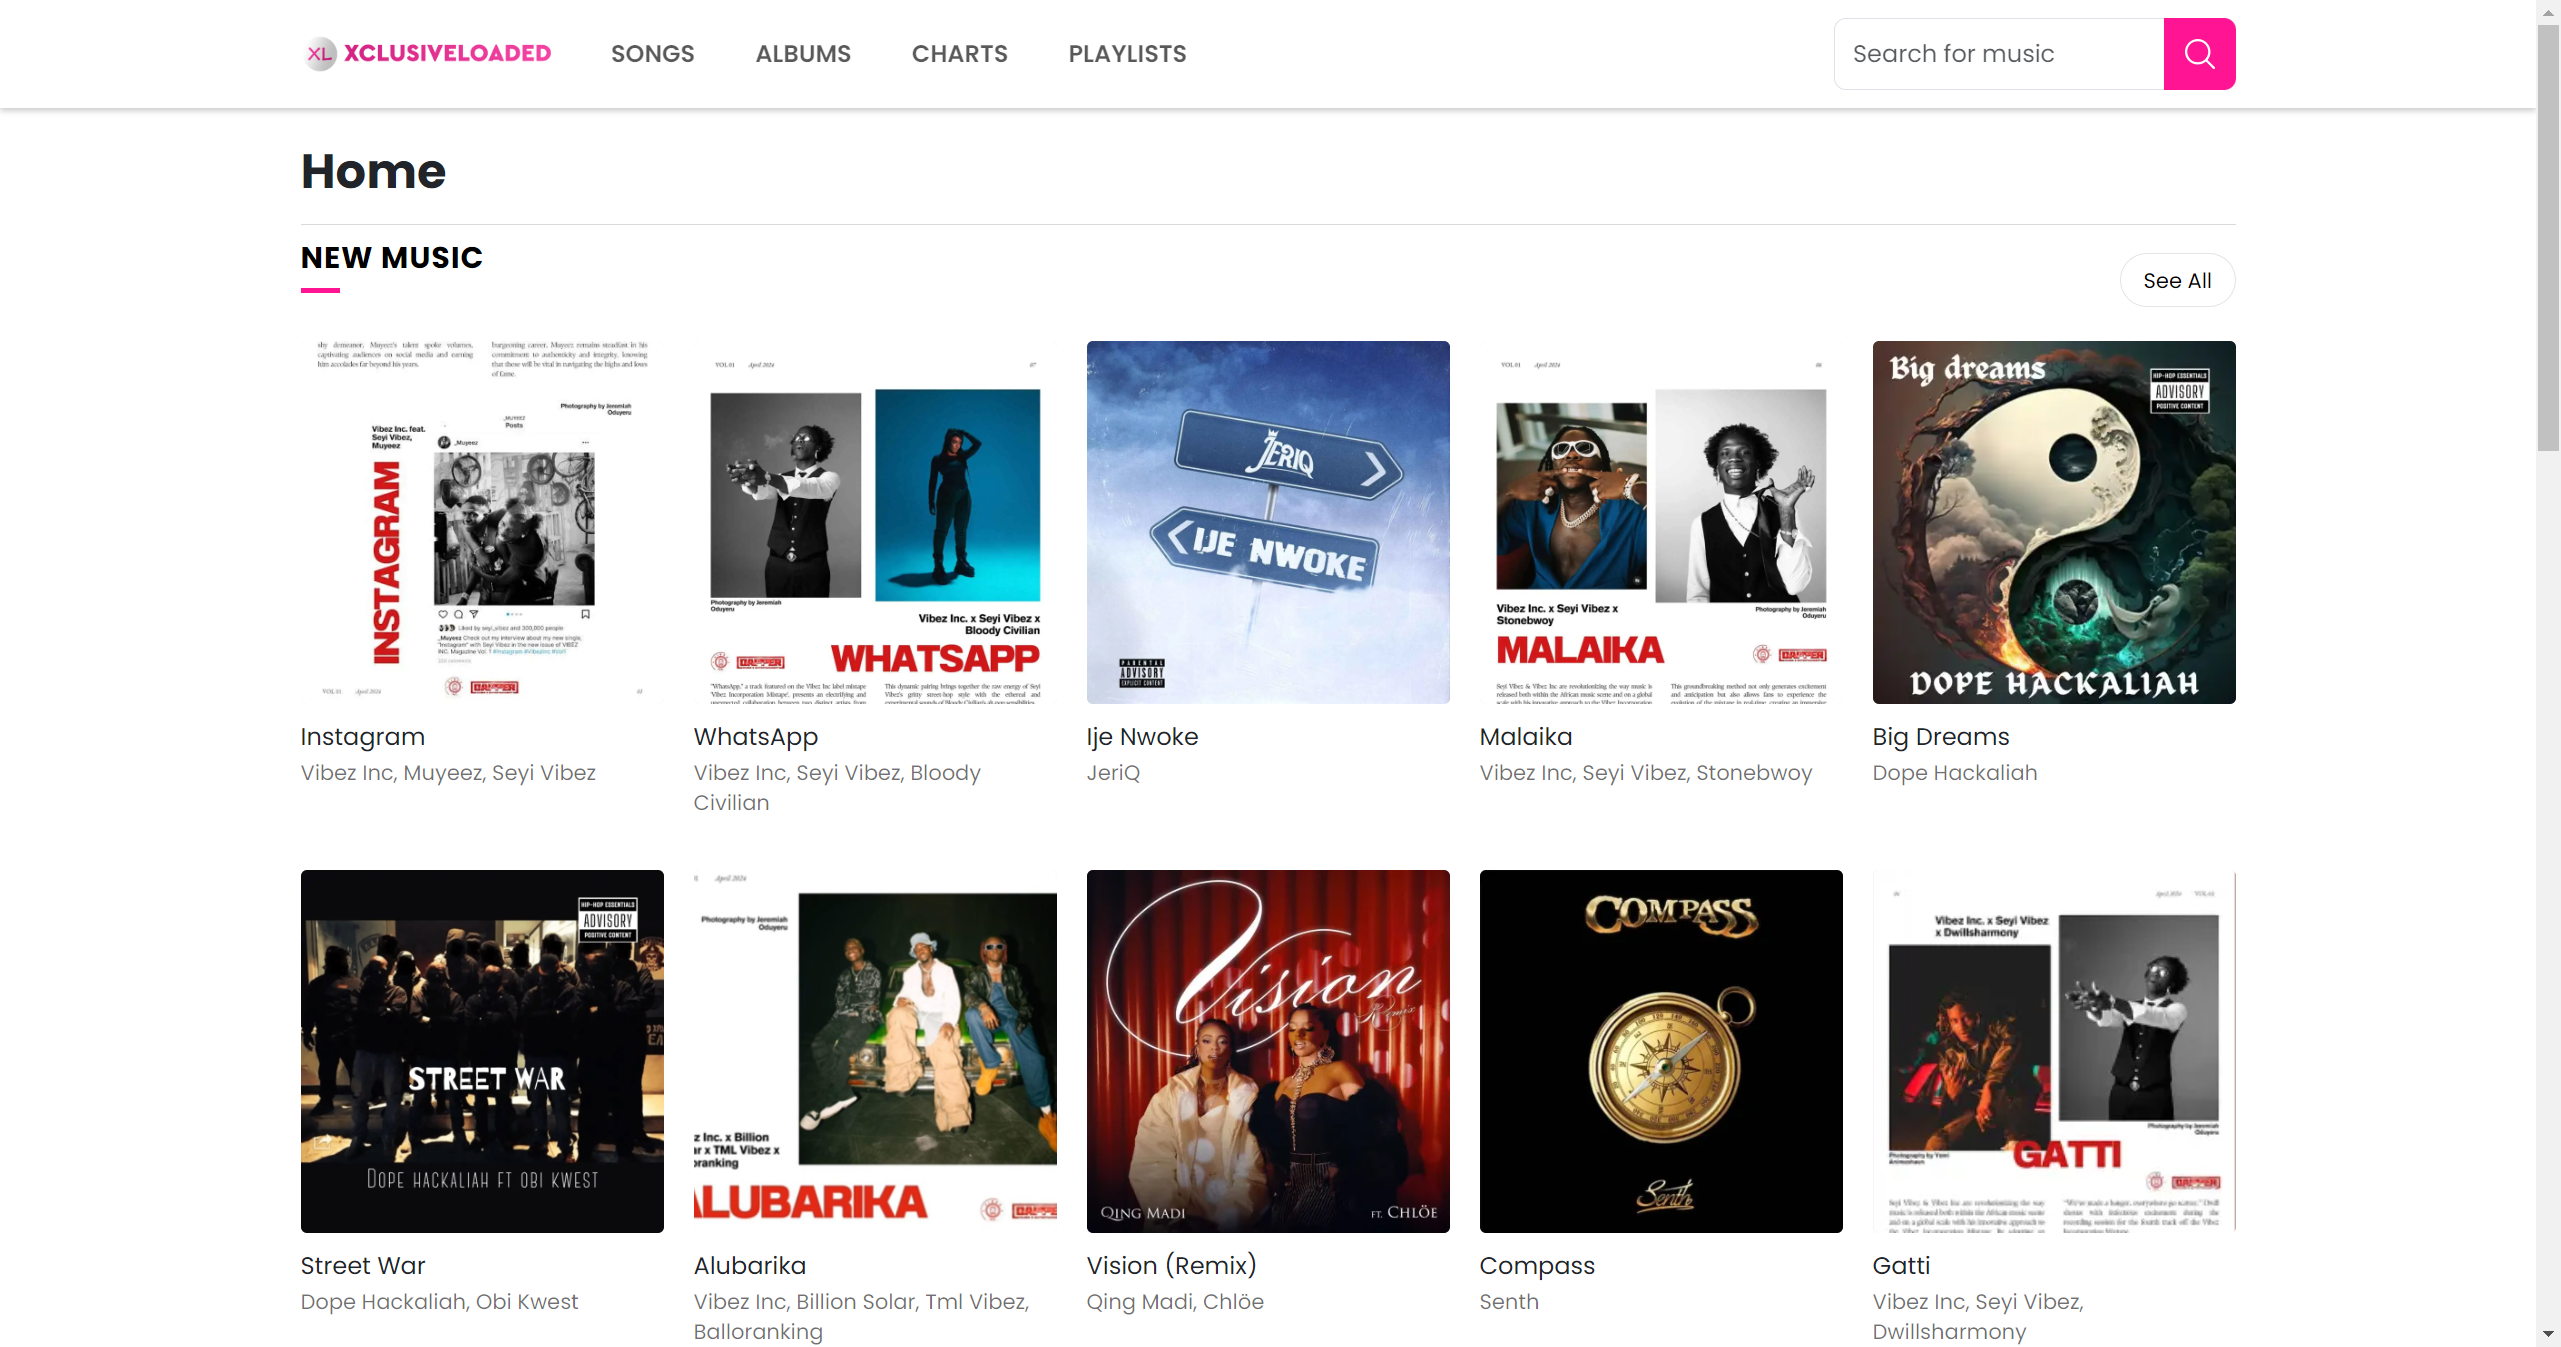Screen dimensions: 2561x1347
Task: Open the WhatsApp cover thumbnail
Action: click(875, 522)
